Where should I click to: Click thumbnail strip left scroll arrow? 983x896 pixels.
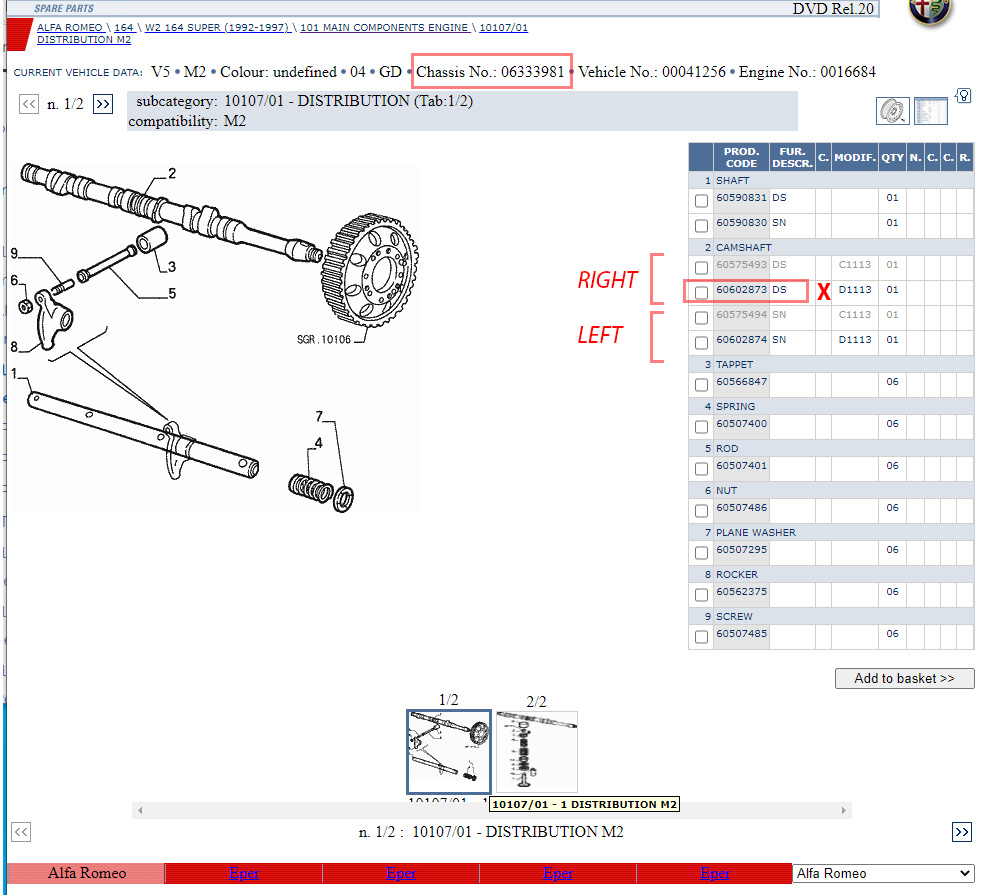[x=140, y=810]
